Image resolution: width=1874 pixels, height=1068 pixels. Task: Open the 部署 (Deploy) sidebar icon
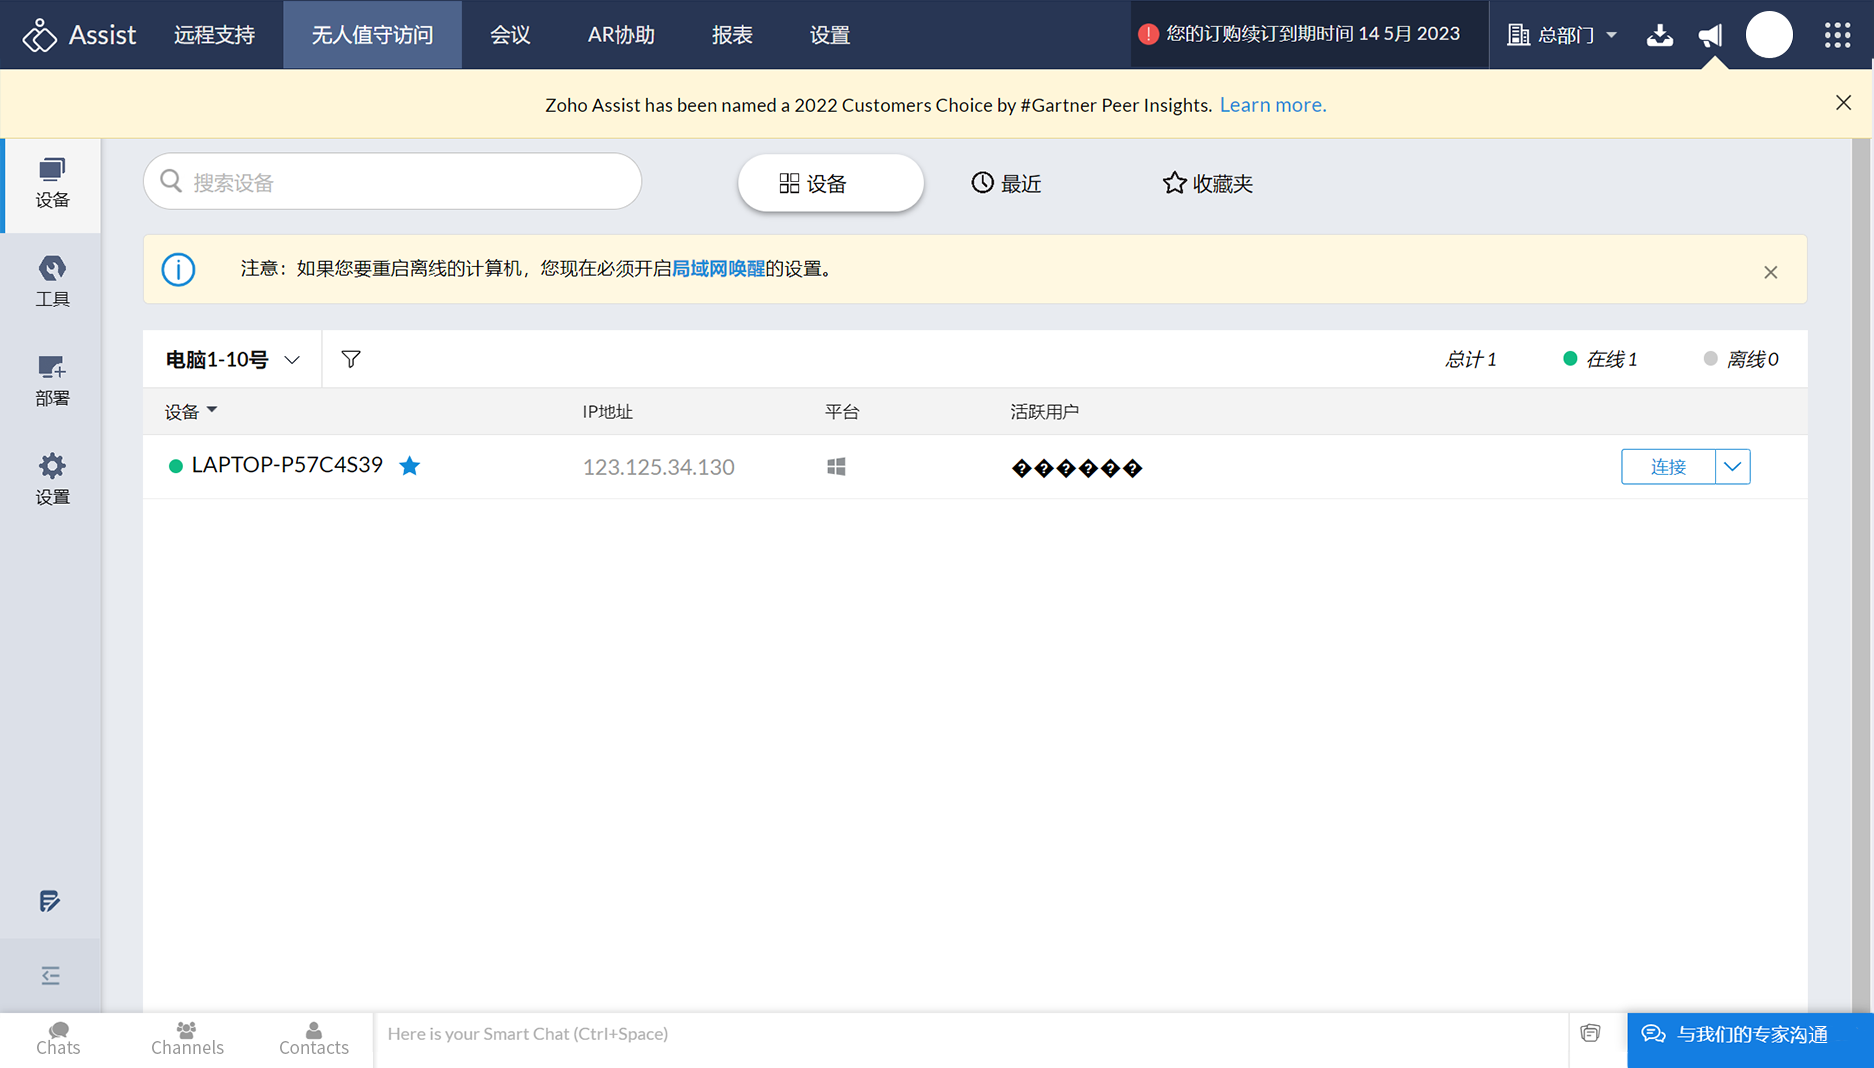click(52, 381)
